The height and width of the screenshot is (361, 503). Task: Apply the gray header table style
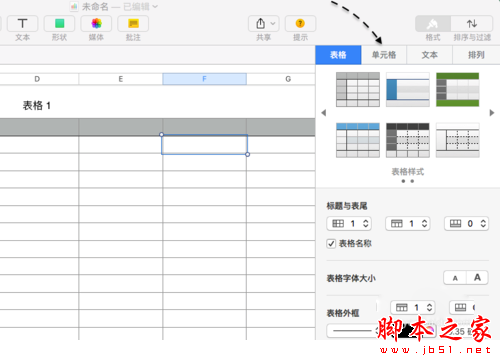pos(358,89)
